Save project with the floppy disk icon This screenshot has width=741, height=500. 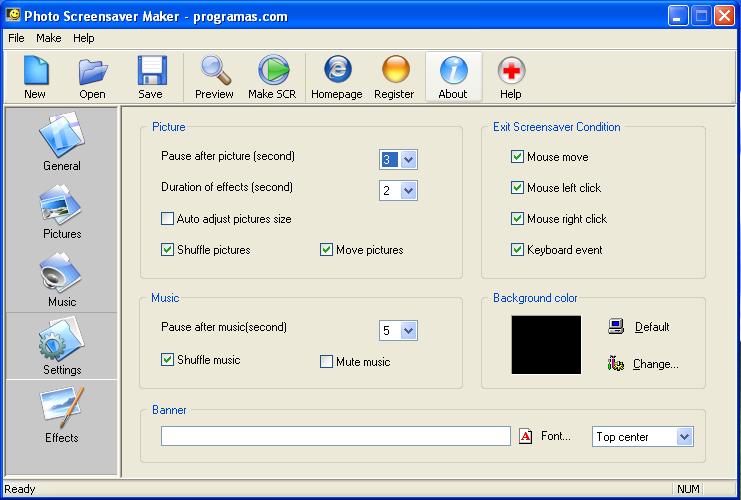coord(151,70)
